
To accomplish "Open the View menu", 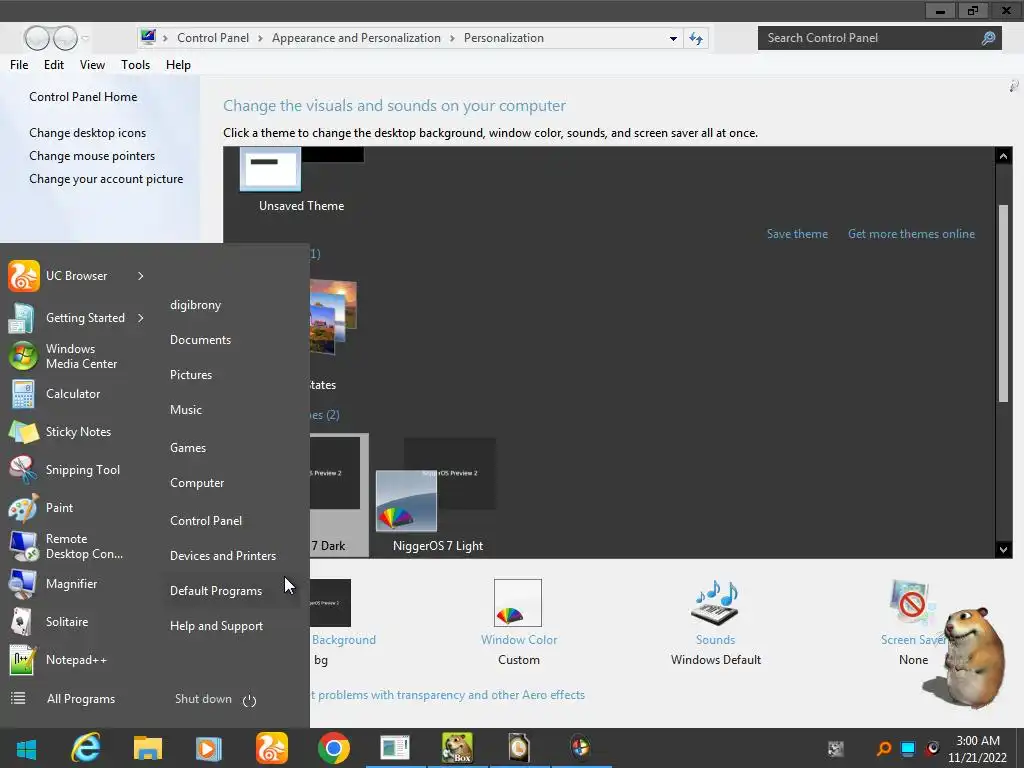I will tap(92, 65).
